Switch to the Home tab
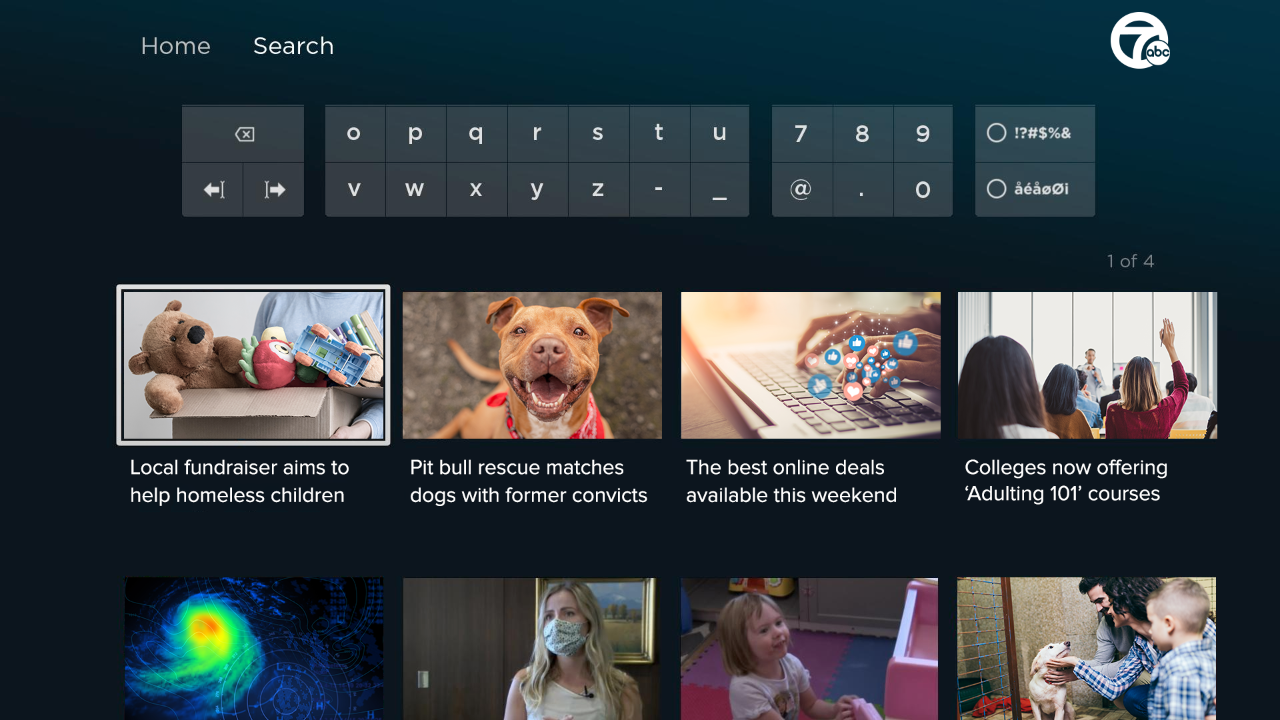The image size is (1280, 720). (x=176, y=46)
